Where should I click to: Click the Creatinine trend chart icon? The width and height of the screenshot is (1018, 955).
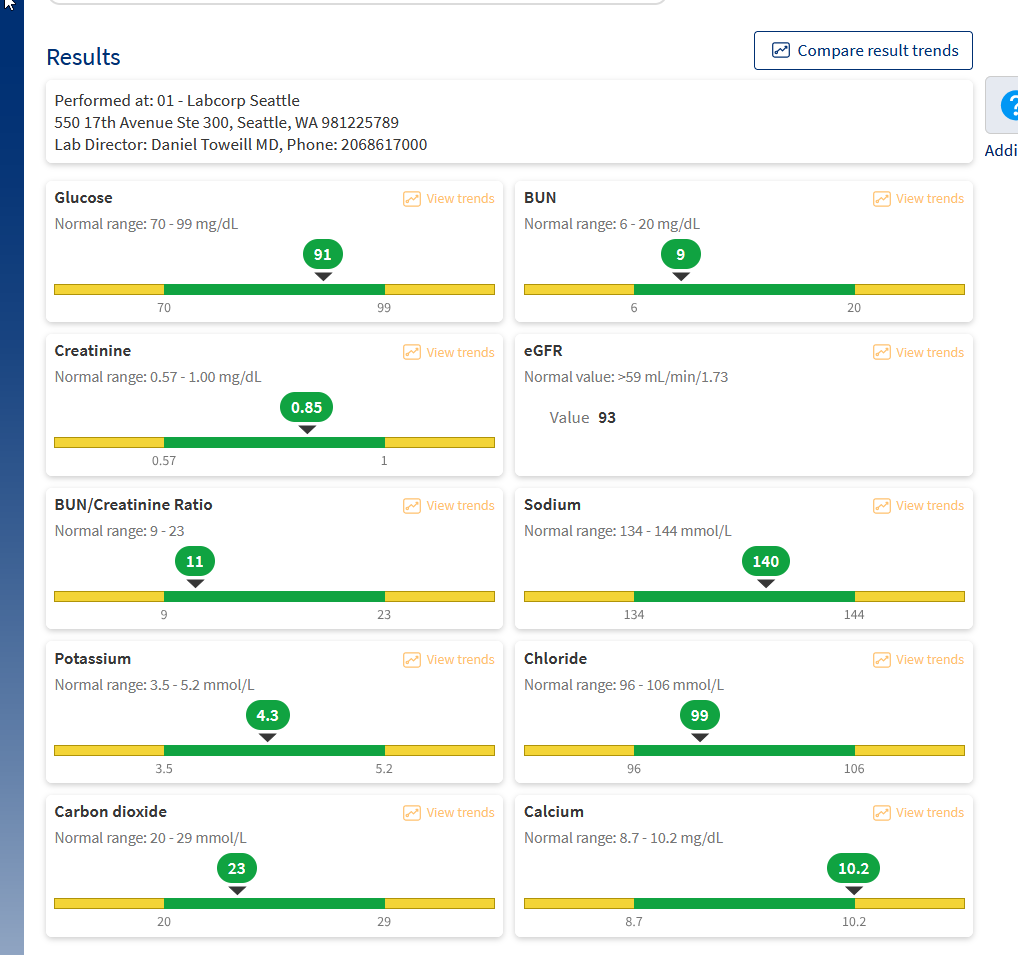pyautogui.click(x=412, y=352)
